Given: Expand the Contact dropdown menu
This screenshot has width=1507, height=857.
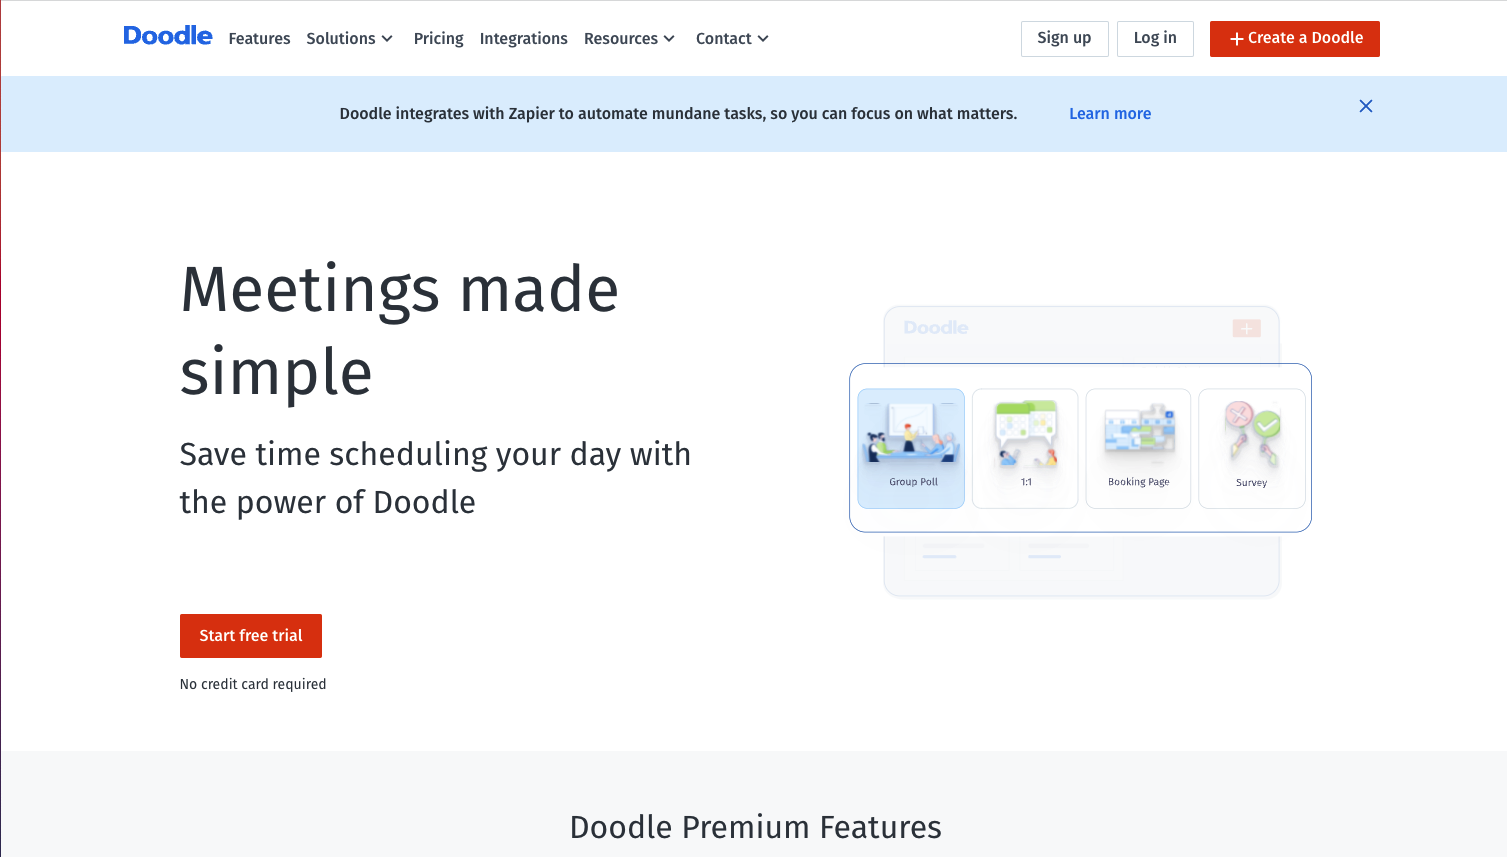Looking at the screenshot, I should (732, 38).
